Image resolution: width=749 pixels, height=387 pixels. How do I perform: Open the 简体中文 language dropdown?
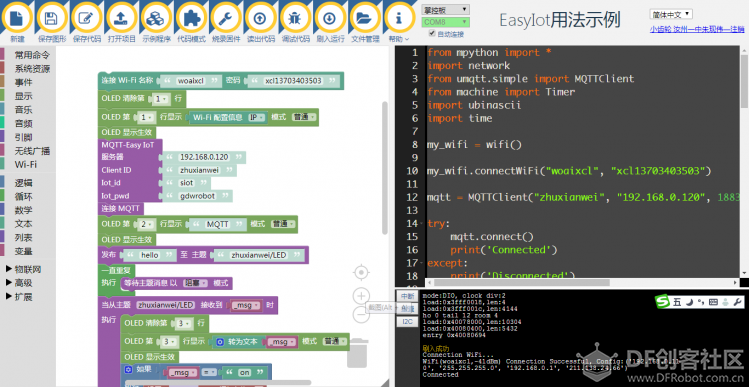click(x=671, y=14)
